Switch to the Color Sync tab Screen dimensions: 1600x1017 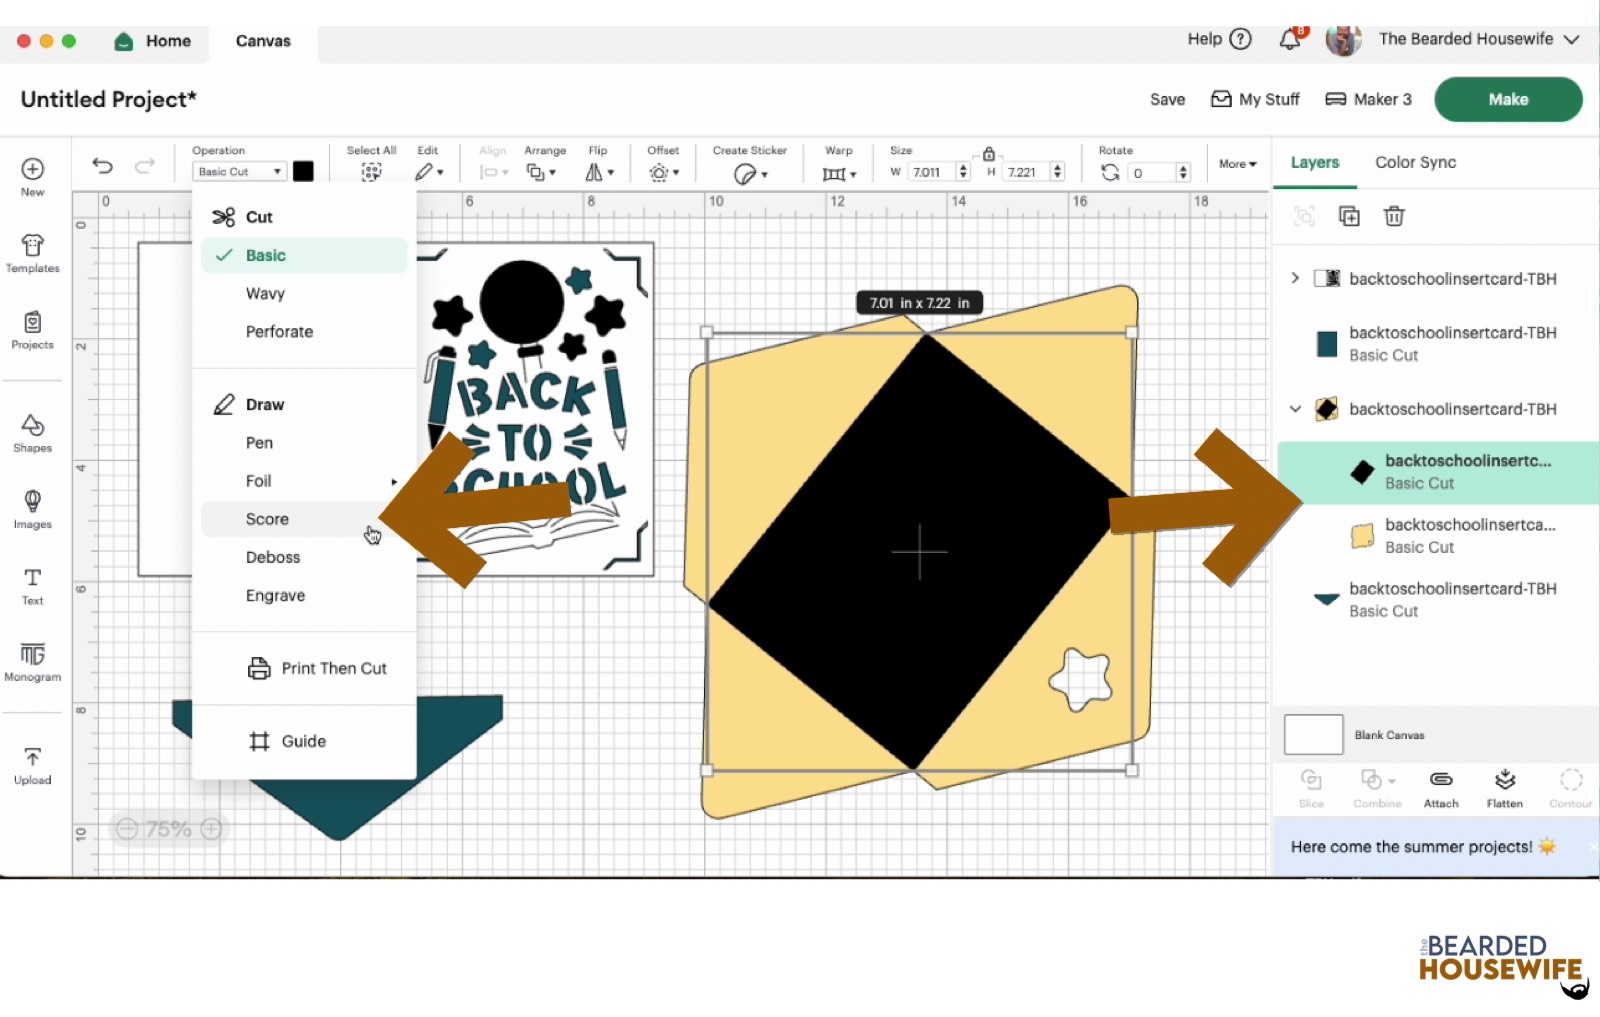click(1414, 162)
